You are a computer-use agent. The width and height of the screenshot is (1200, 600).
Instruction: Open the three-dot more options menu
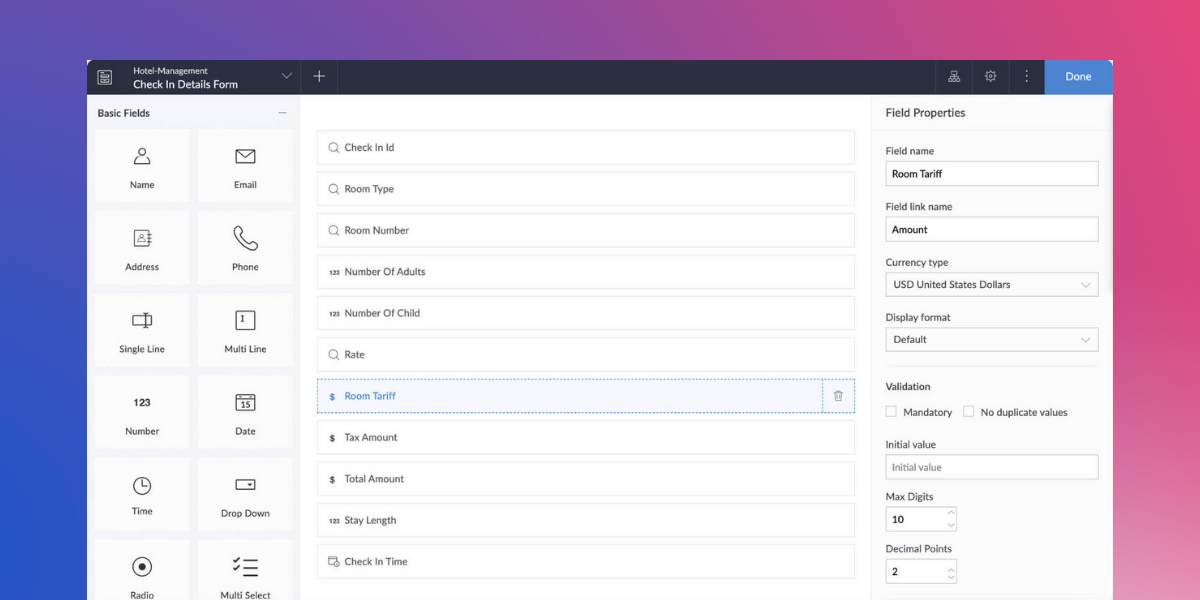[1026, 77]
